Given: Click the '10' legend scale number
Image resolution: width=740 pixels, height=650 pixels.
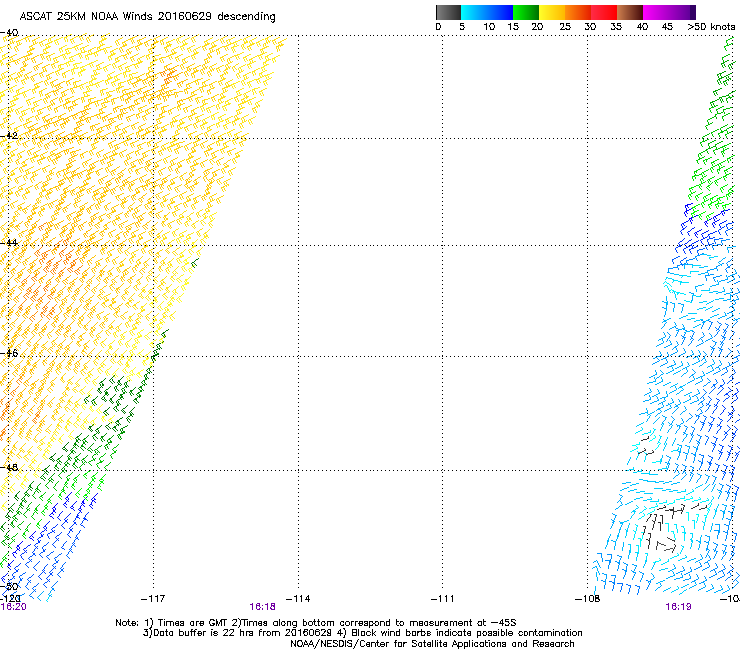Looking at the screenshot, I should click(x=489, y=27).
